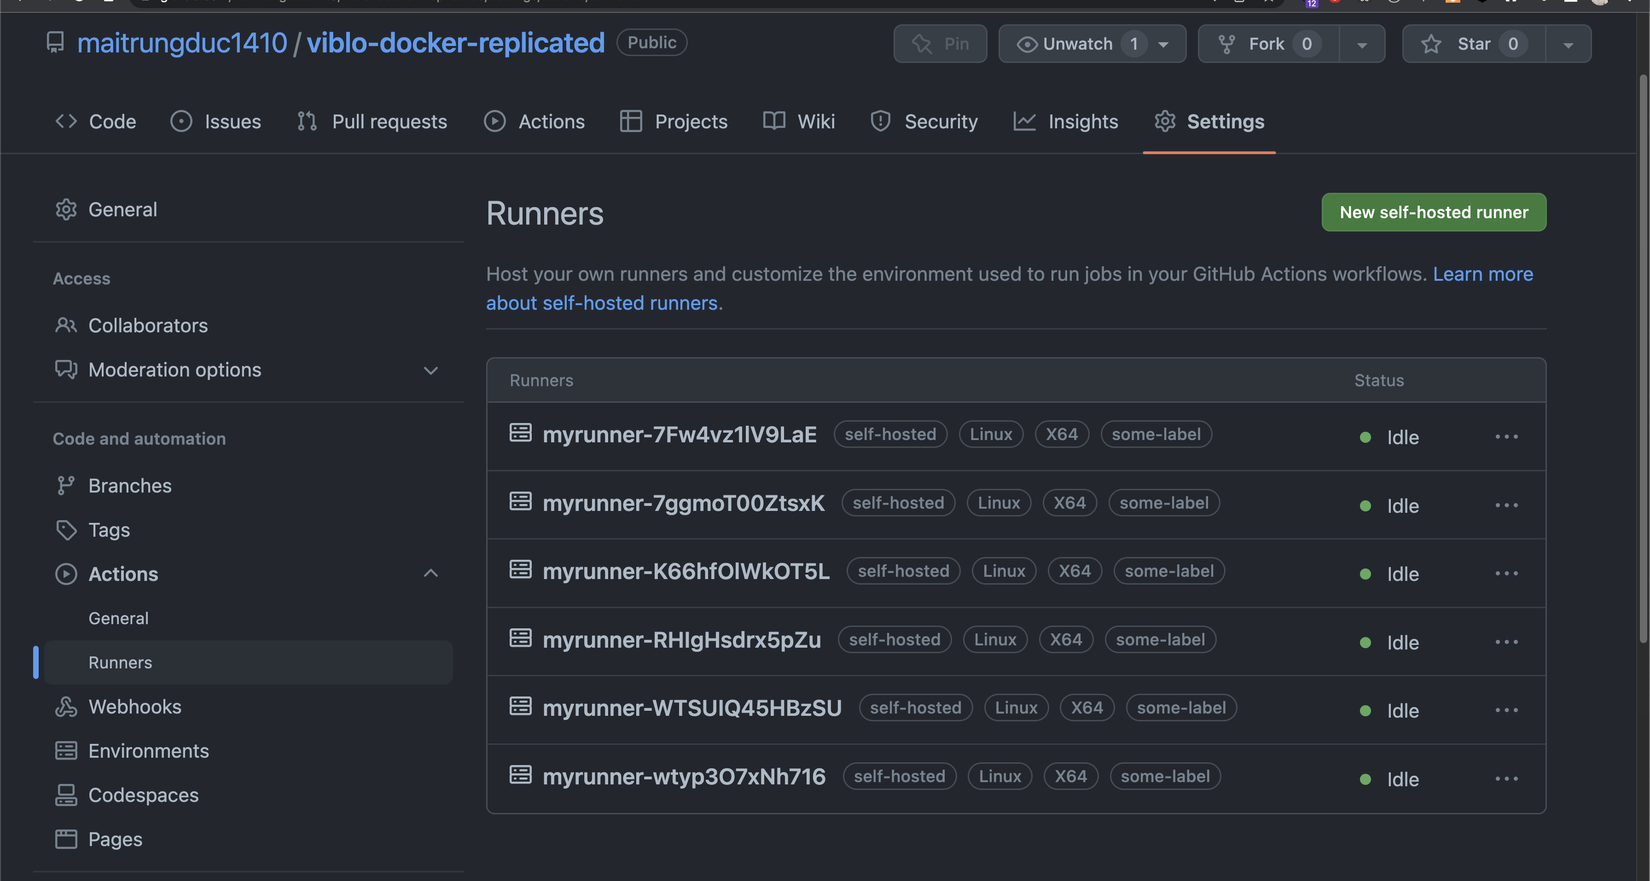The image size is (1650, 881).
Task: Click the Webhooks icon in sidebar
Action: [66, 707]
